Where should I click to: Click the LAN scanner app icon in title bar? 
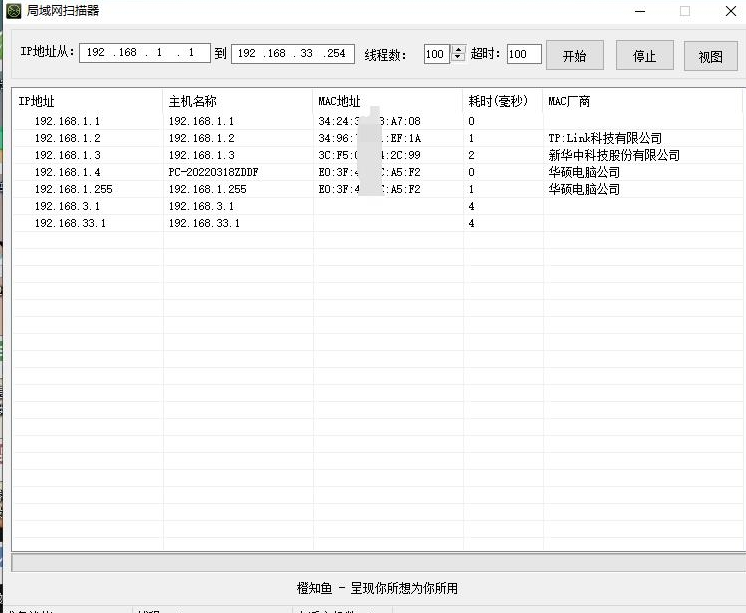(x=13, y=10)
